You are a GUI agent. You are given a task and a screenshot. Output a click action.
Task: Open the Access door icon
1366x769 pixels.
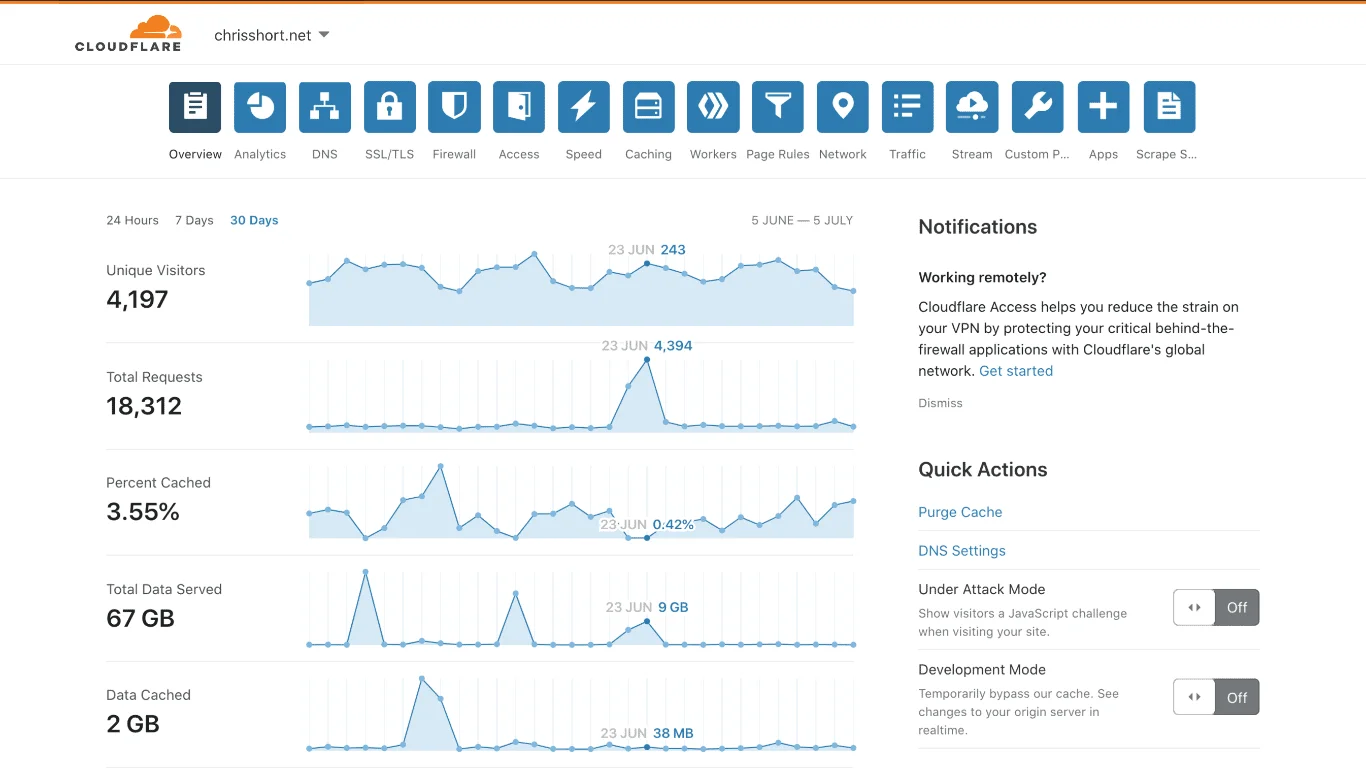pos(519,107)
